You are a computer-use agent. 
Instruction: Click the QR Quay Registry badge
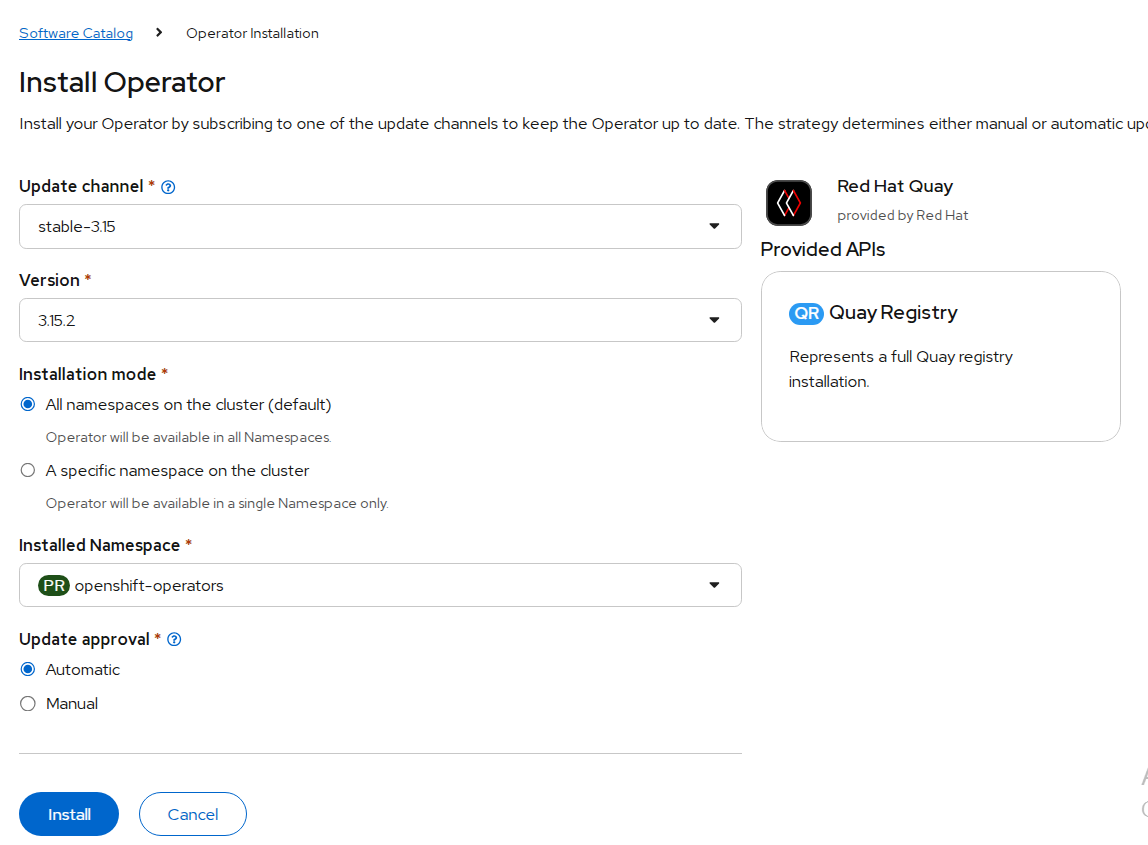pos(805,314)
